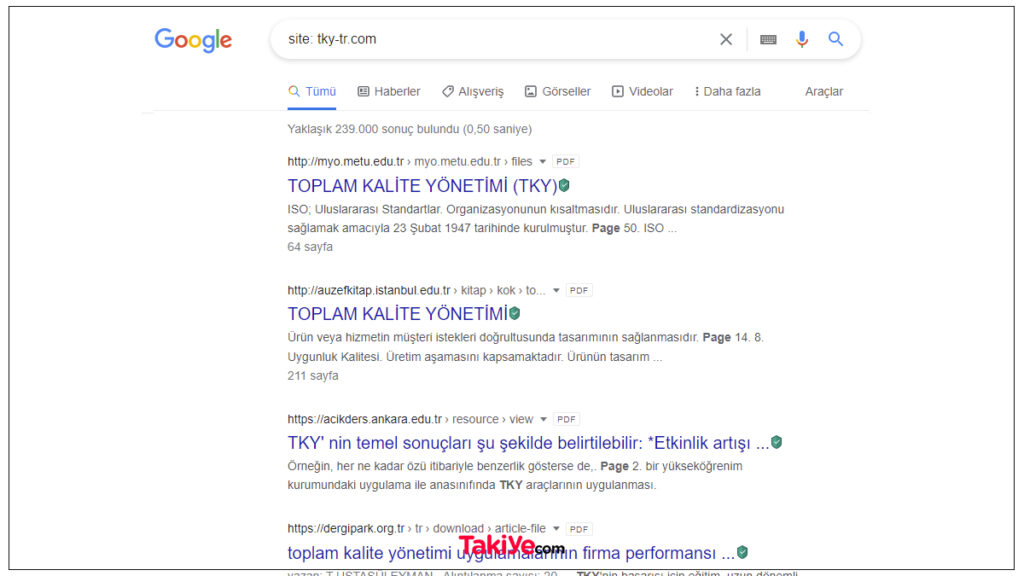Click the PDF badge on the auzefkitap.istanbul.edu.tr result
The width and height of the screenshot is (1024, 576).
pos(579,291)
